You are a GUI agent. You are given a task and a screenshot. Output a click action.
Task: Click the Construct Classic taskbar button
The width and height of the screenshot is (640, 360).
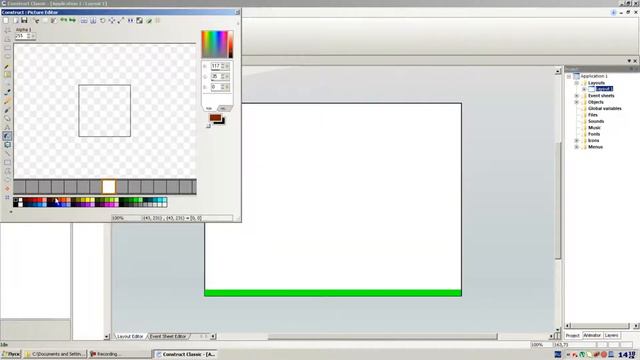click(185, 354)
